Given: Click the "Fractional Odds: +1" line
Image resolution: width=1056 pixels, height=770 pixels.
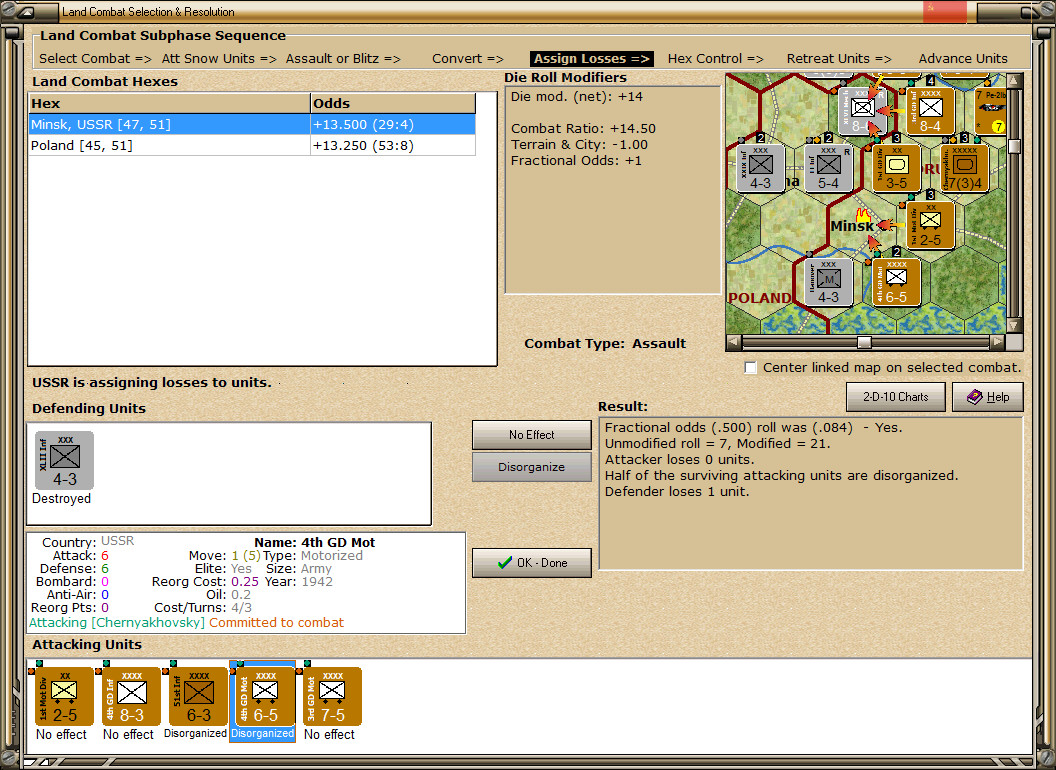Looking at the screenshot, I should click(576, 161).
